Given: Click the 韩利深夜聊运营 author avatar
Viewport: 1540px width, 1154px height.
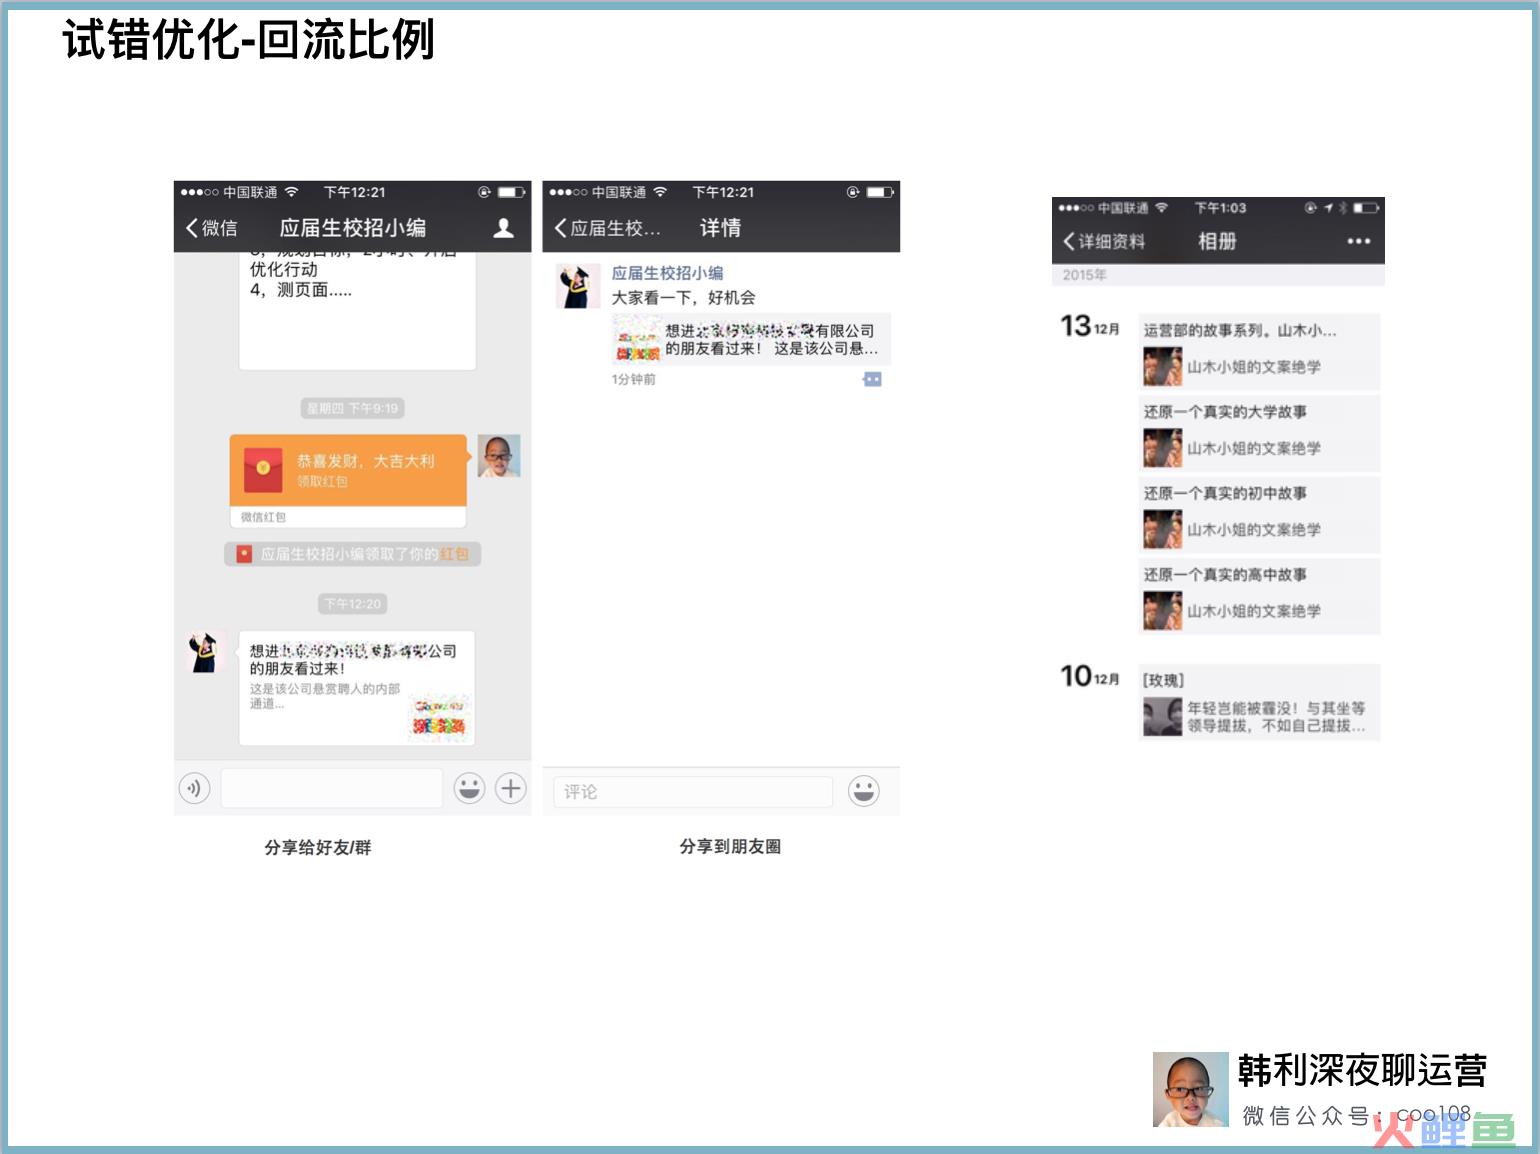Looking at the screenshot, I should [x=1190, y=1089].
